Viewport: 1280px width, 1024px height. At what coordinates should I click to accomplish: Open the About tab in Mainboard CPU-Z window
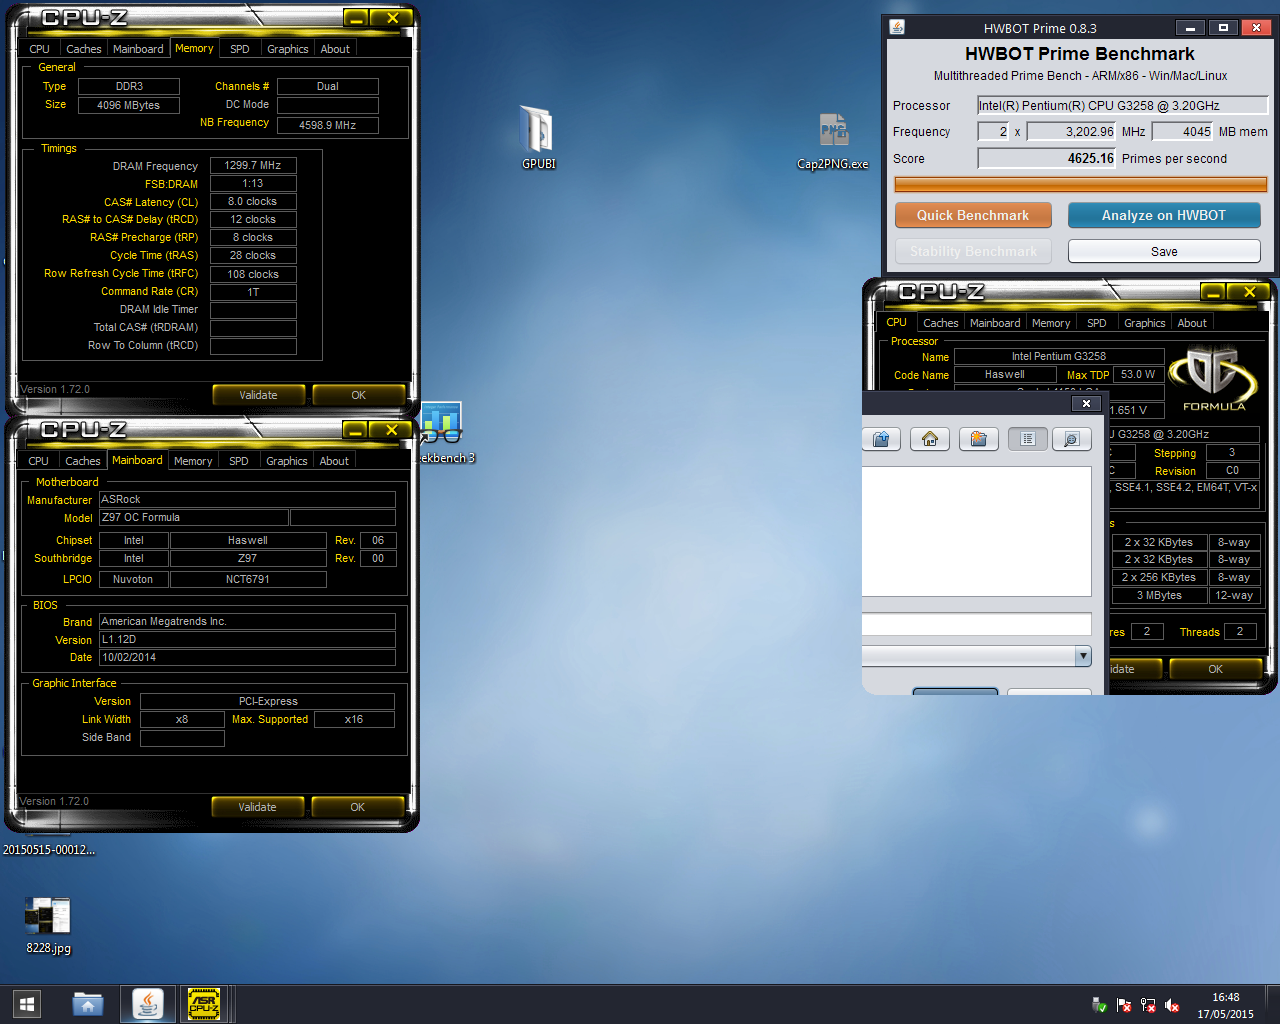[334, 461]
